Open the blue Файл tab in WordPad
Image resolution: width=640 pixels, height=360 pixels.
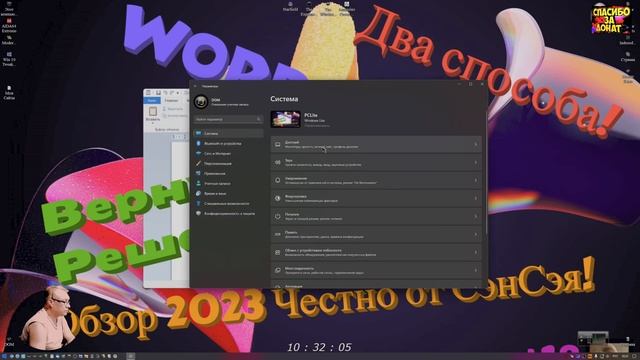152,100
